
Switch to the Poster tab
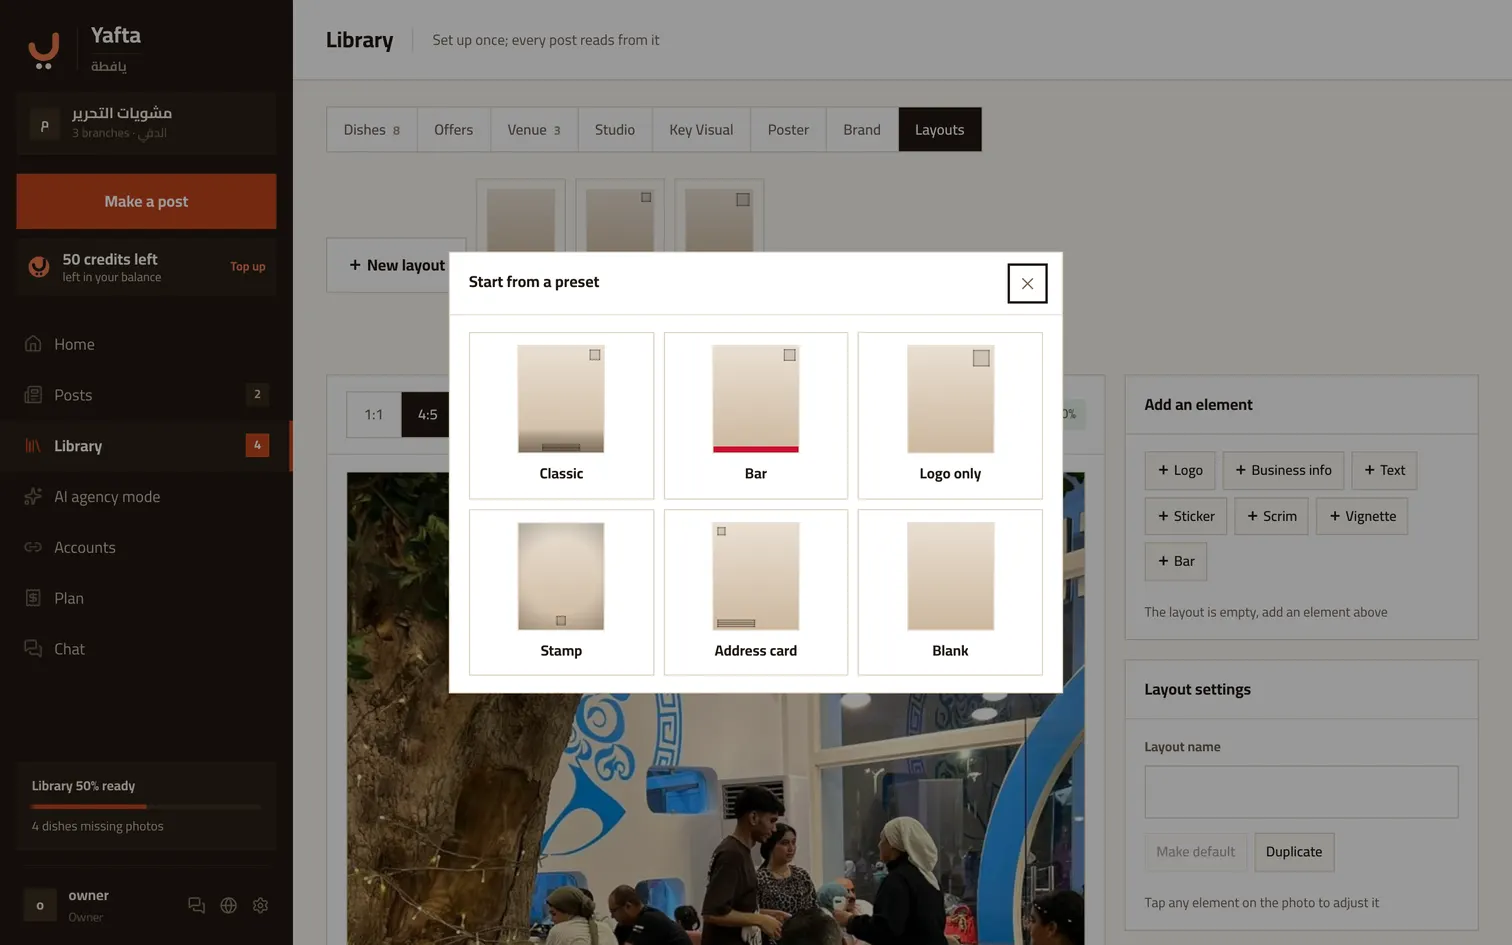click(x=788, y=130)
